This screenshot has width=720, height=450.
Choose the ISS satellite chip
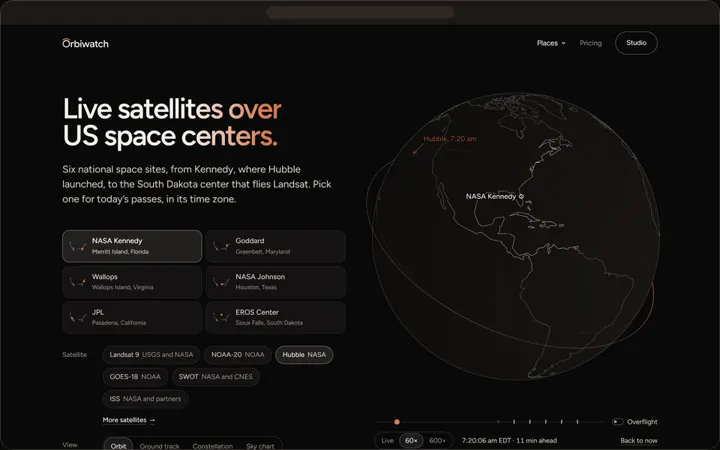[145, 399]
